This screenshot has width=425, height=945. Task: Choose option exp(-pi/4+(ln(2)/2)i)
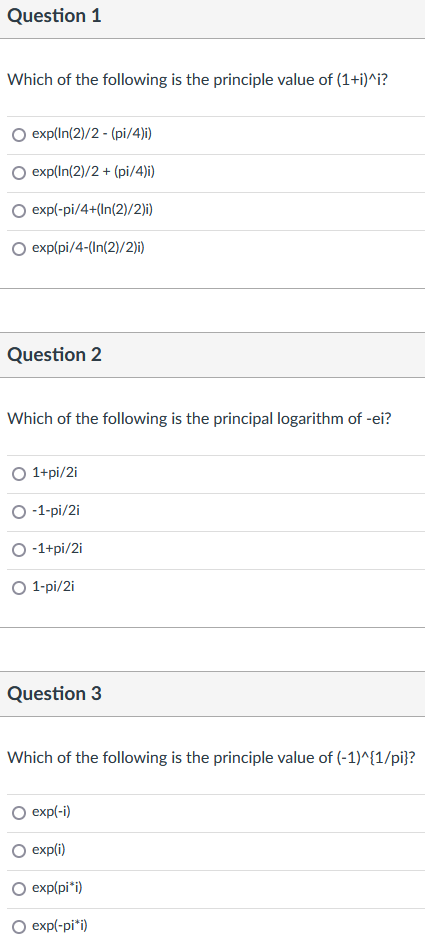(x=19, y=210)
